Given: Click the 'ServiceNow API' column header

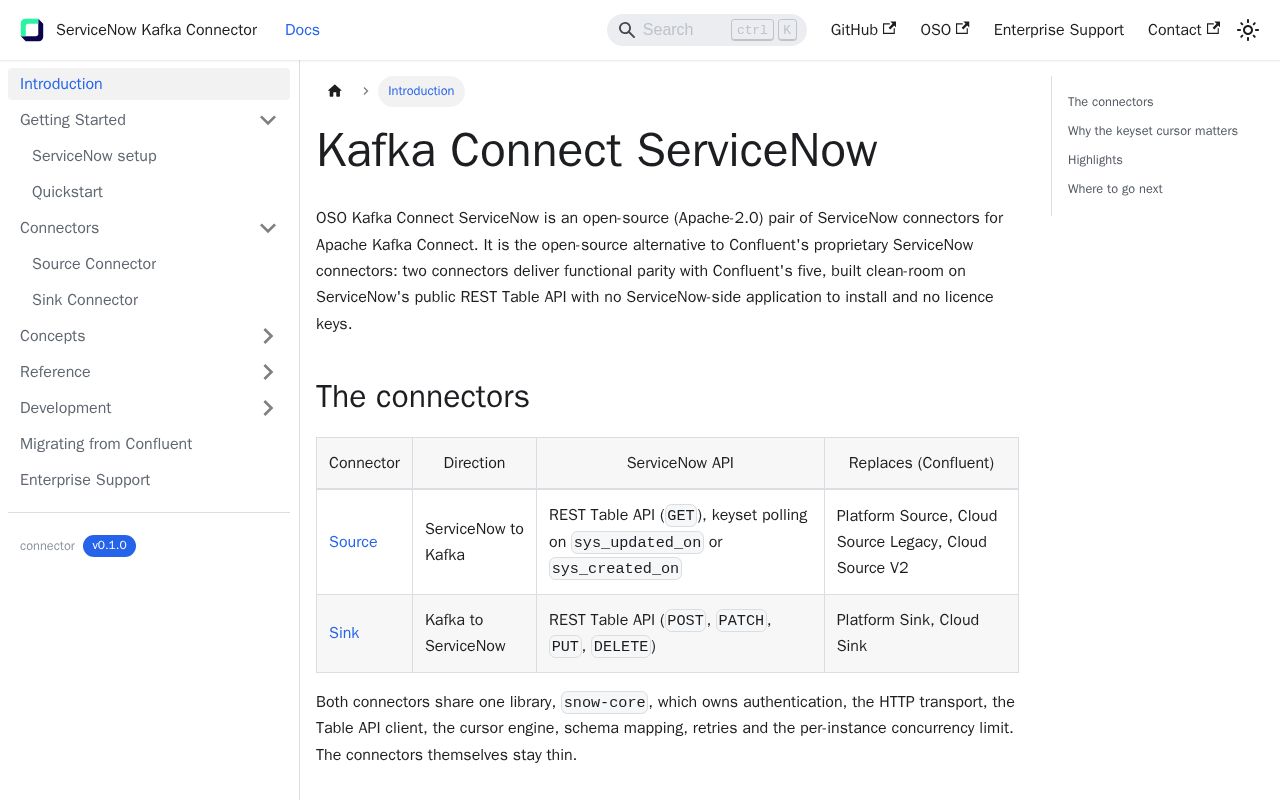Looking at the screenshot, I should click(680, 463).
